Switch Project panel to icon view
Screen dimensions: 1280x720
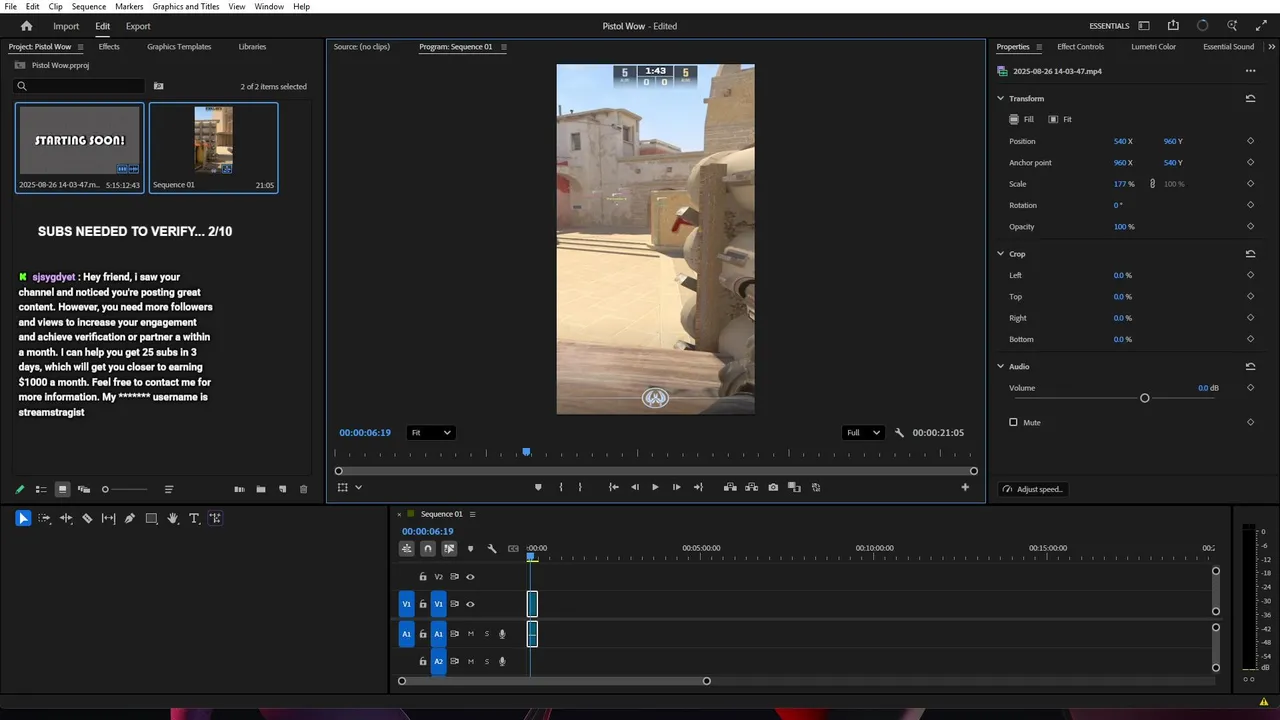click(62, 489)
